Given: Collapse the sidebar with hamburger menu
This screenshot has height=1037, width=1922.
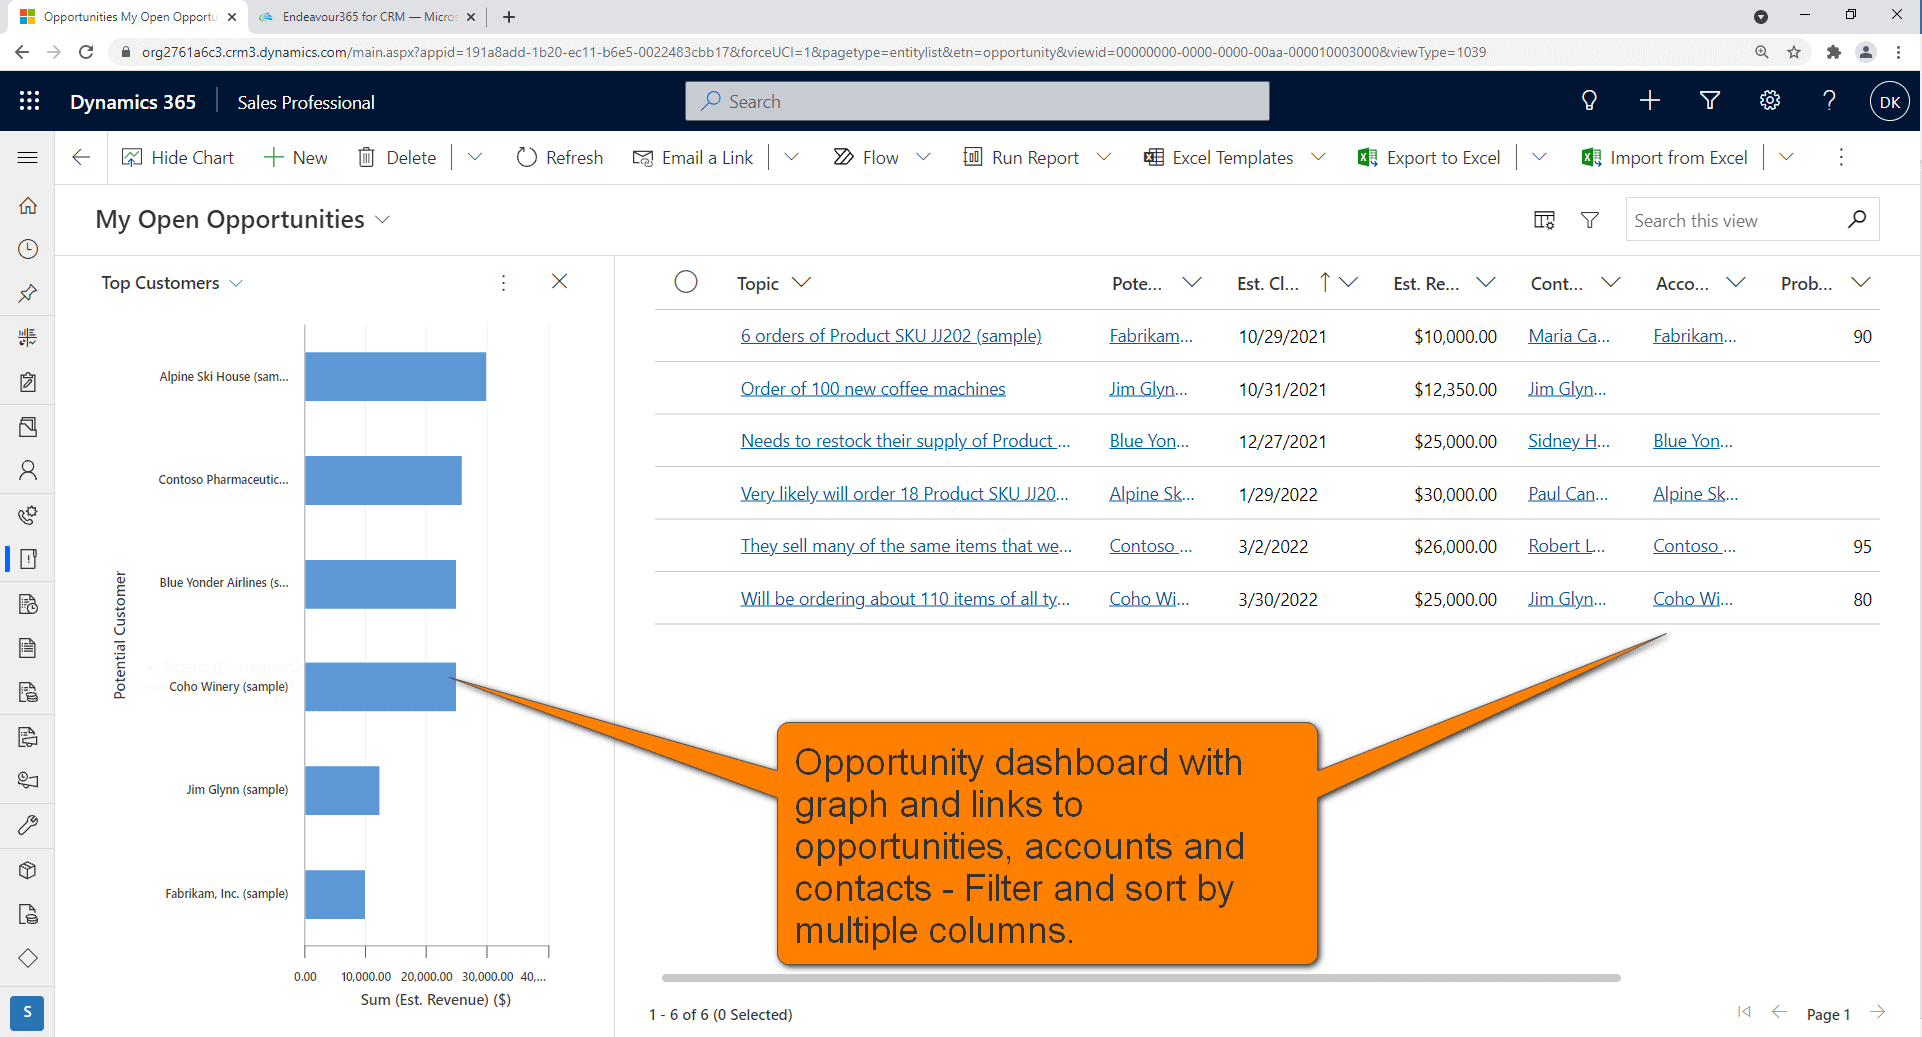Looking at the screenshot, I should coord(28,158).
